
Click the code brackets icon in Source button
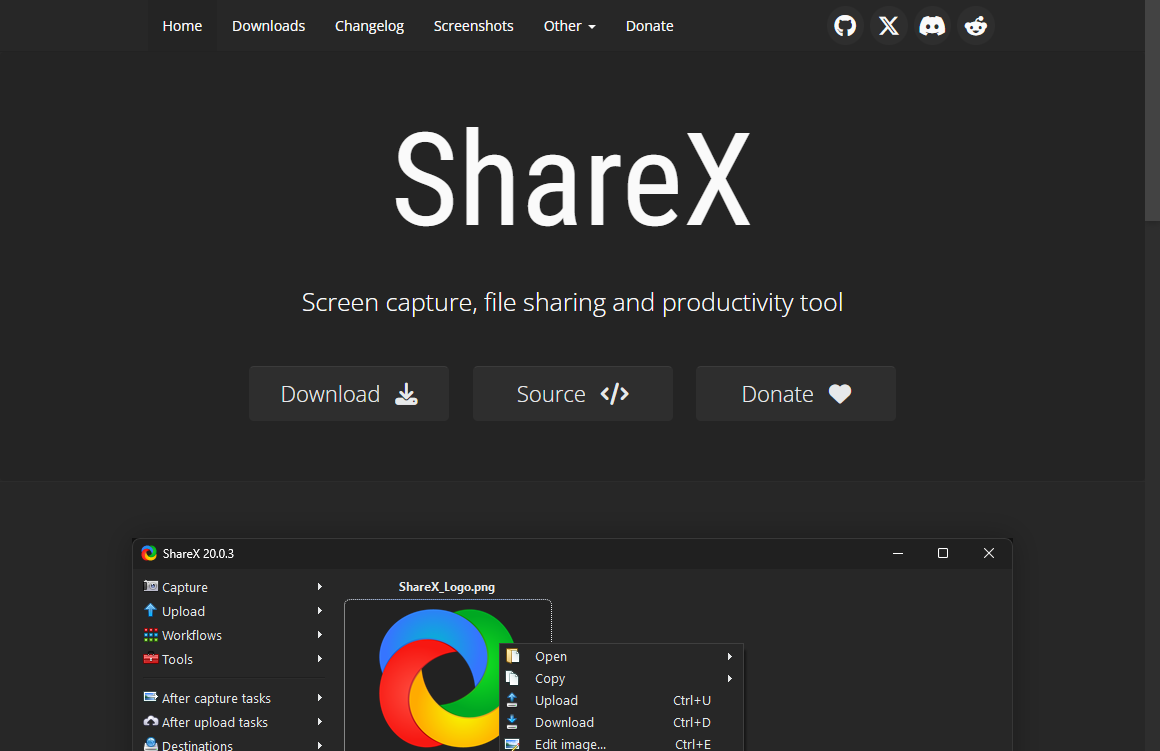615,394
